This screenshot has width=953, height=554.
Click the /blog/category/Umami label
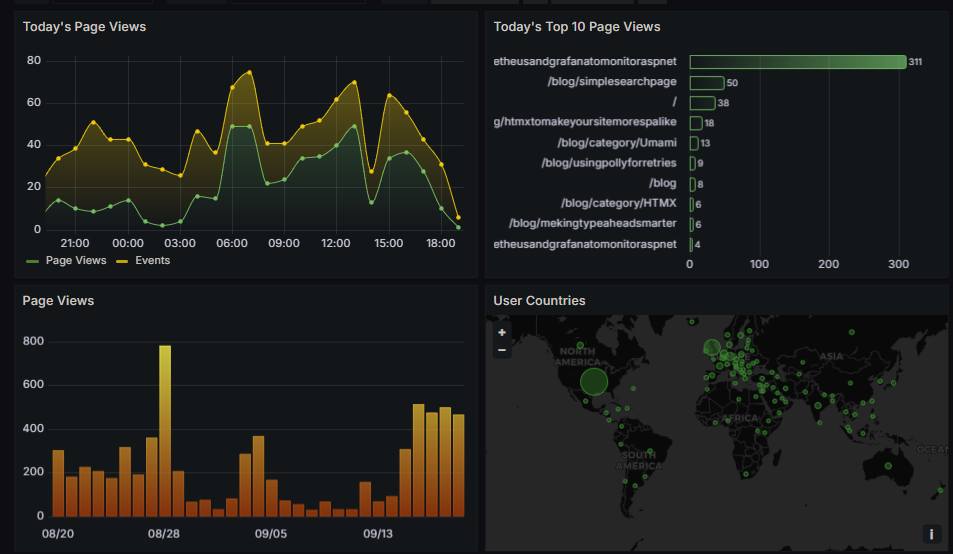point(617,143)
